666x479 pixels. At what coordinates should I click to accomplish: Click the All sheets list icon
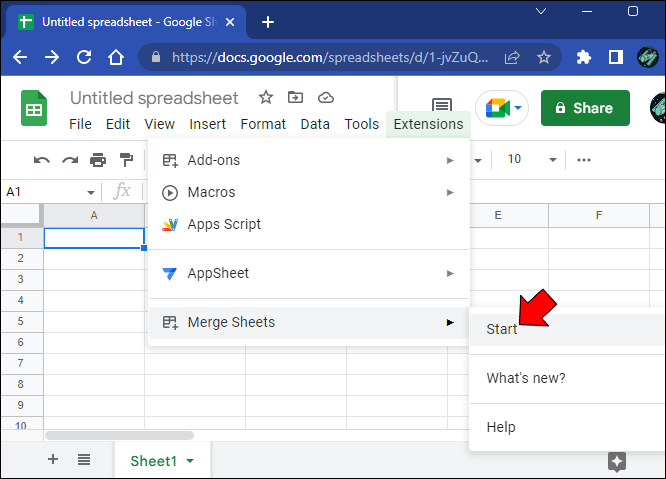tap(84, 459)
